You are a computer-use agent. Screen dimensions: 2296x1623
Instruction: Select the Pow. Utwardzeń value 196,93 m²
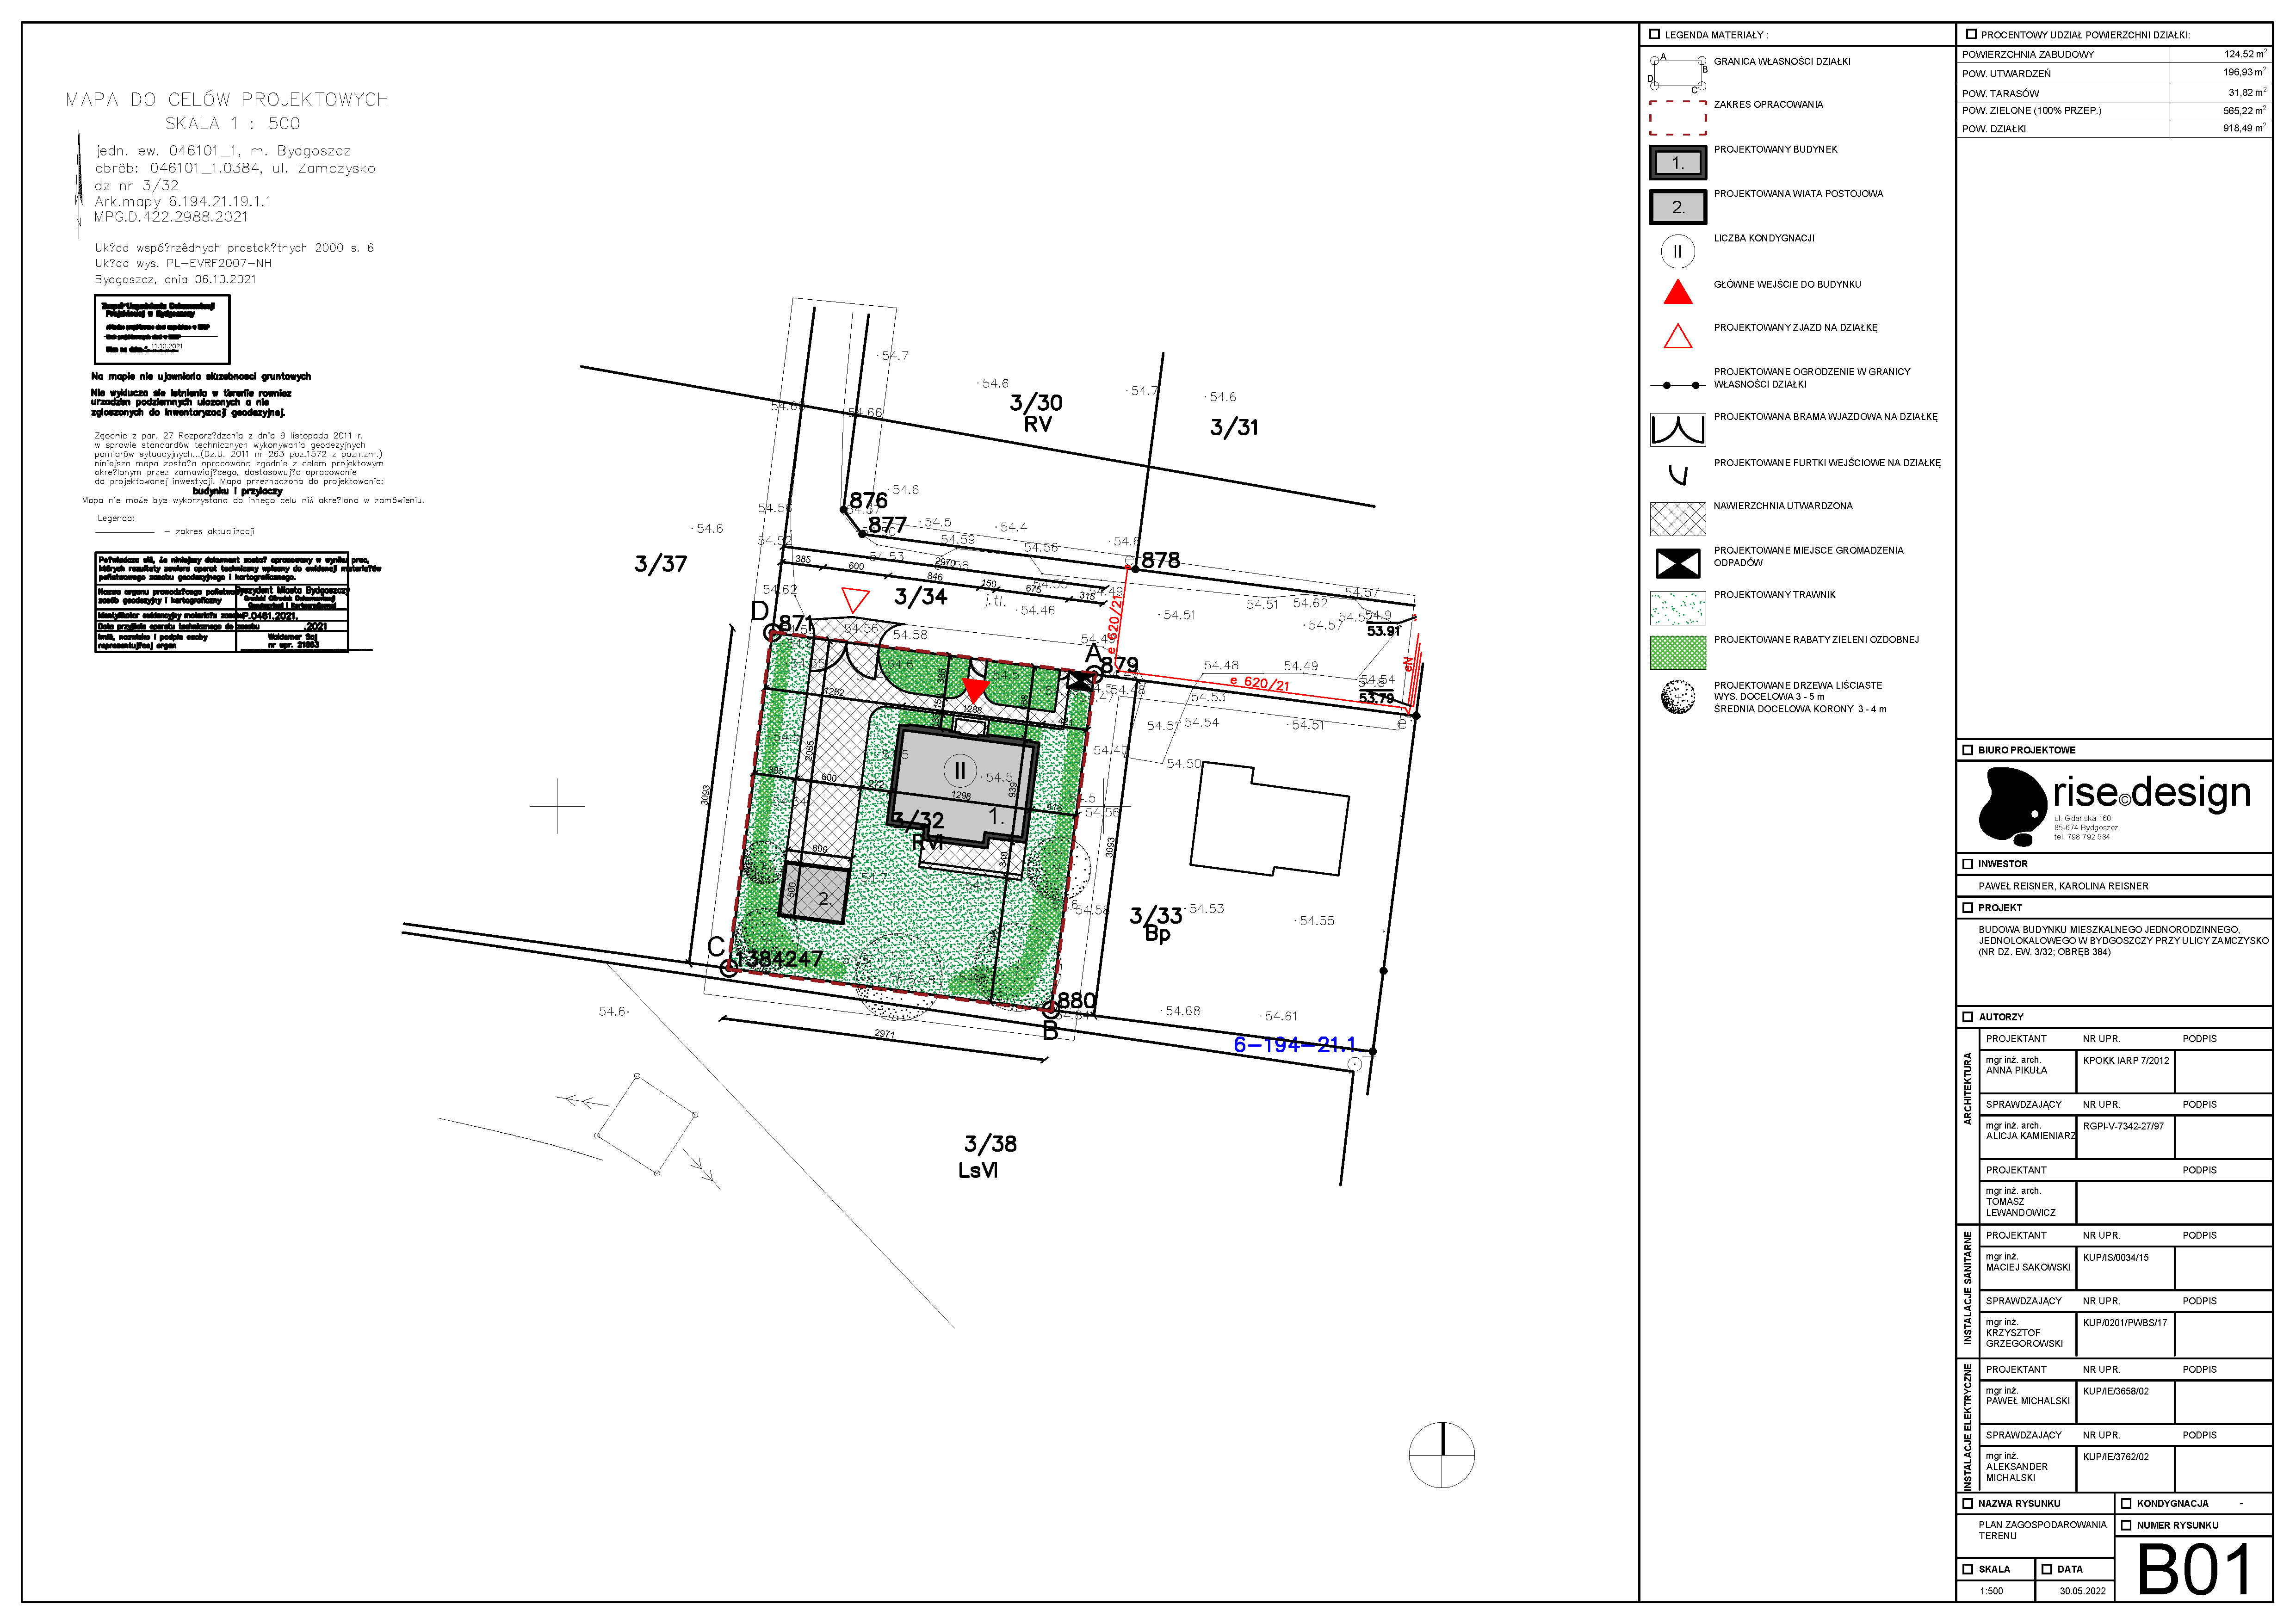click(x=2245, y=72)
